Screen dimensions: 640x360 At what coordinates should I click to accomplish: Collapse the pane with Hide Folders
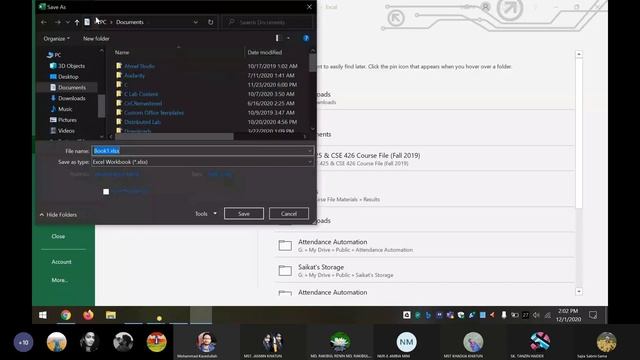coord(58,214)
